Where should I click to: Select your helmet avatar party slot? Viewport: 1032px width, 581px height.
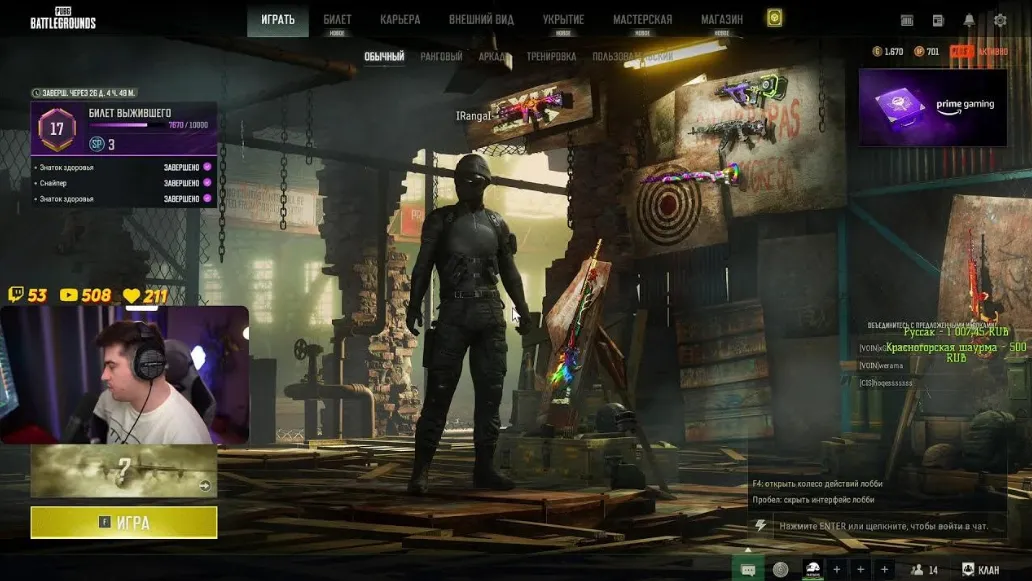tap(813, 570)
